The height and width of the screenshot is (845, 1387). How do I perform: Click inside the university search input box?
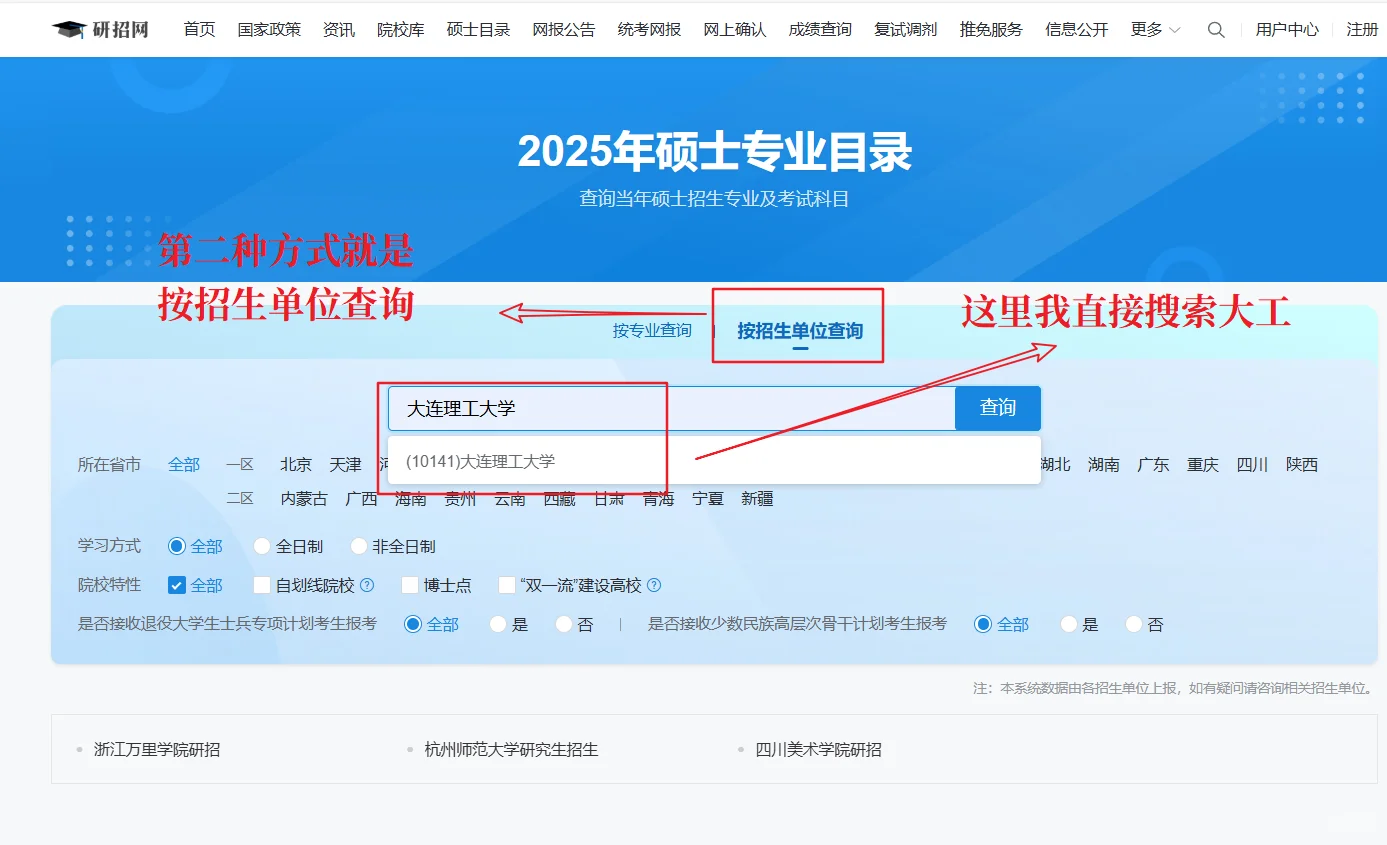pyautogui.click(x=600, y=407)
